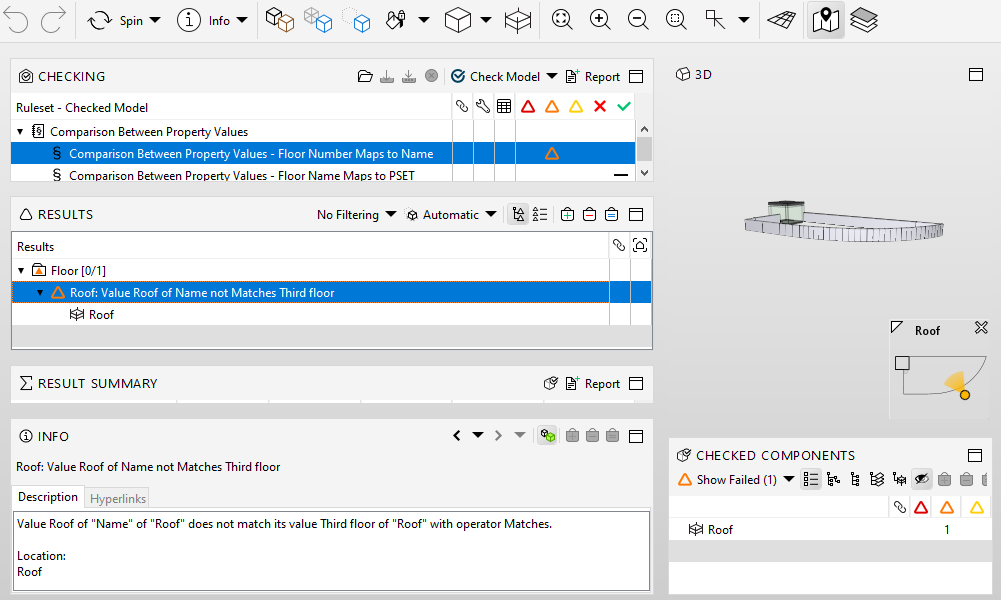Screen dimensions: 1001x600
Task: Select the Info tool
Action: (x=203, y=20)
